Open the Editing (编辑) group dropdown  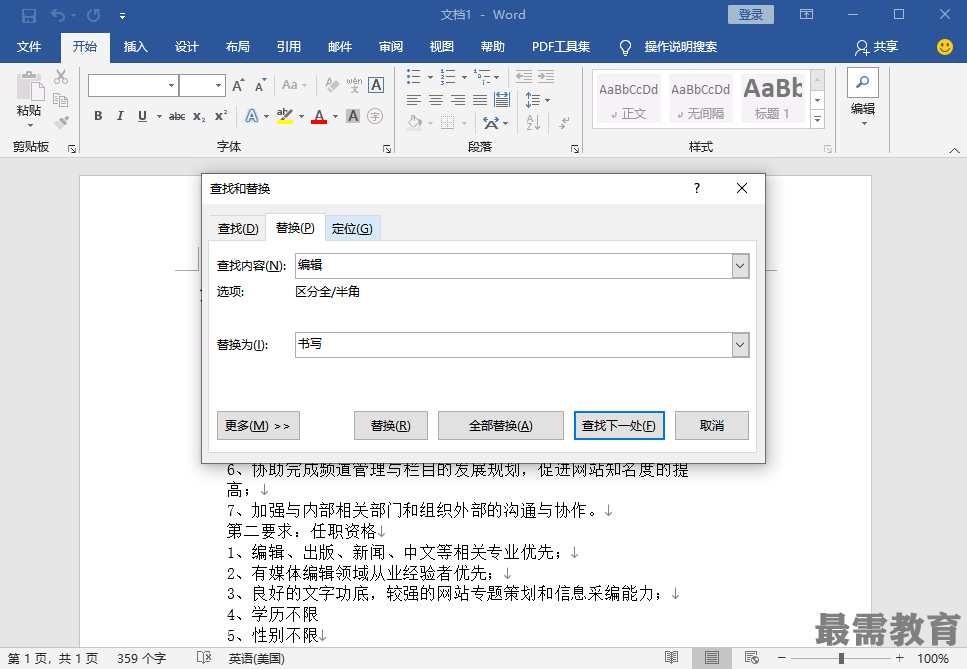click(x=863, y=100)
